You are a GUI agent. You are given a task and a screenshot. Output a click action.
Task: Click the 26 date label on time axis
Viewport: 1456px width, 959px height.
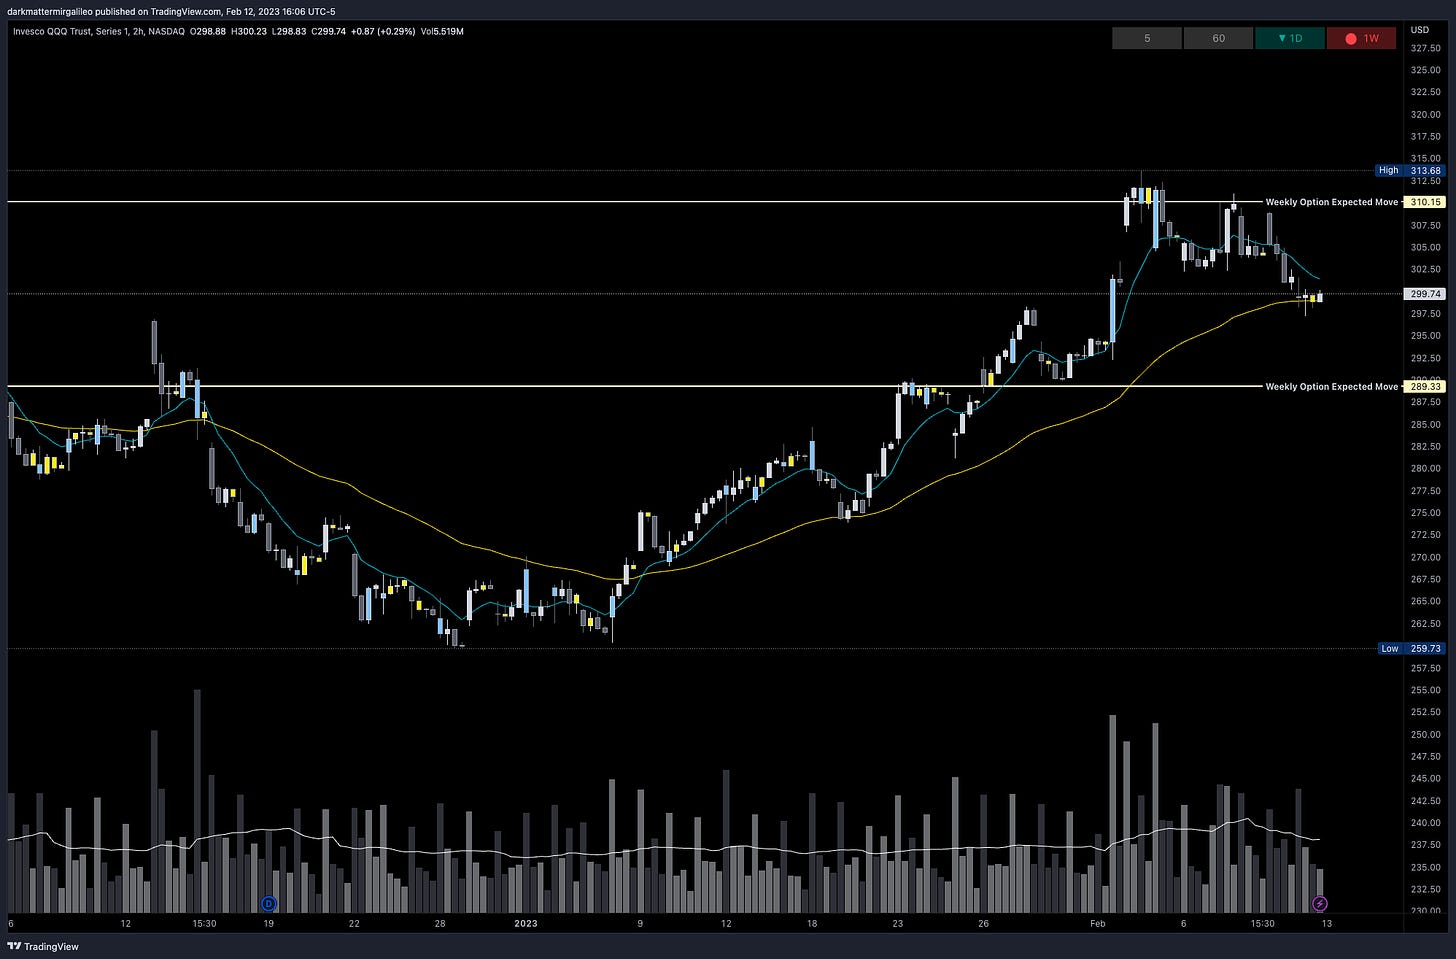pyautogui.click(x=984, y=924)
